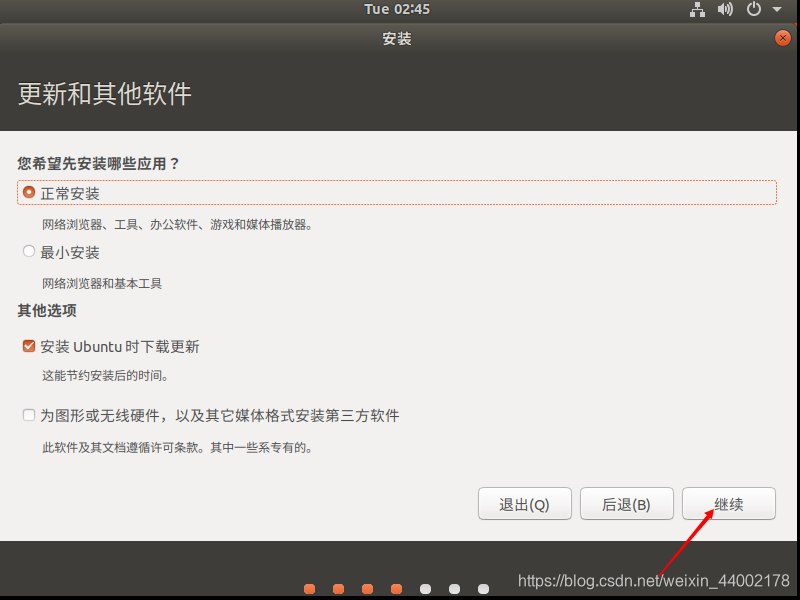Open the power icon in top bar
The image size is (800, 600).
click(754, 9)
